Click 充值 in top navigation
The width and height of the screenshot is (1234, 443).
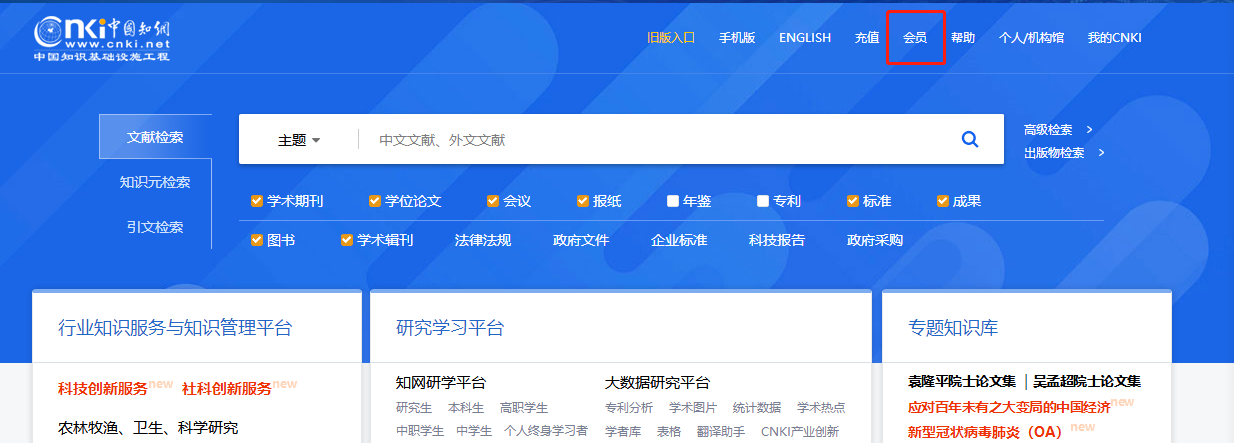867,38
